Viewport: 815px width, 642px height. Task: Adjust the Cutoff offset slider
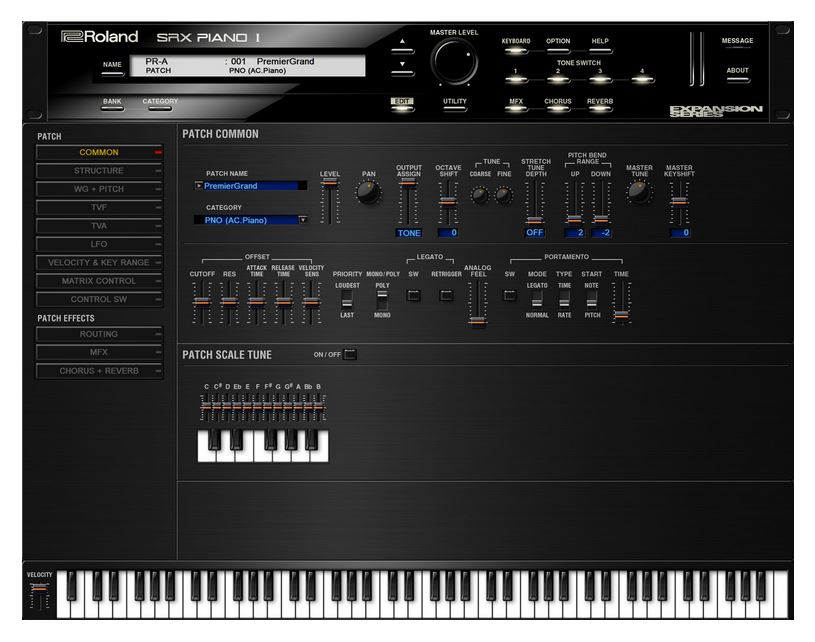click(202, 303)
